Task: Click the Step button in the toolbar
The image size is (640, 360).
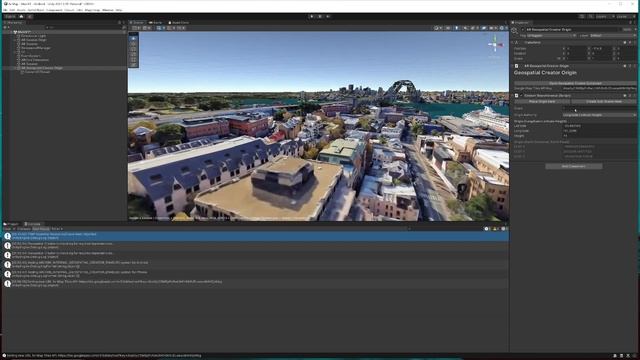Action: [x=328, y=16]
